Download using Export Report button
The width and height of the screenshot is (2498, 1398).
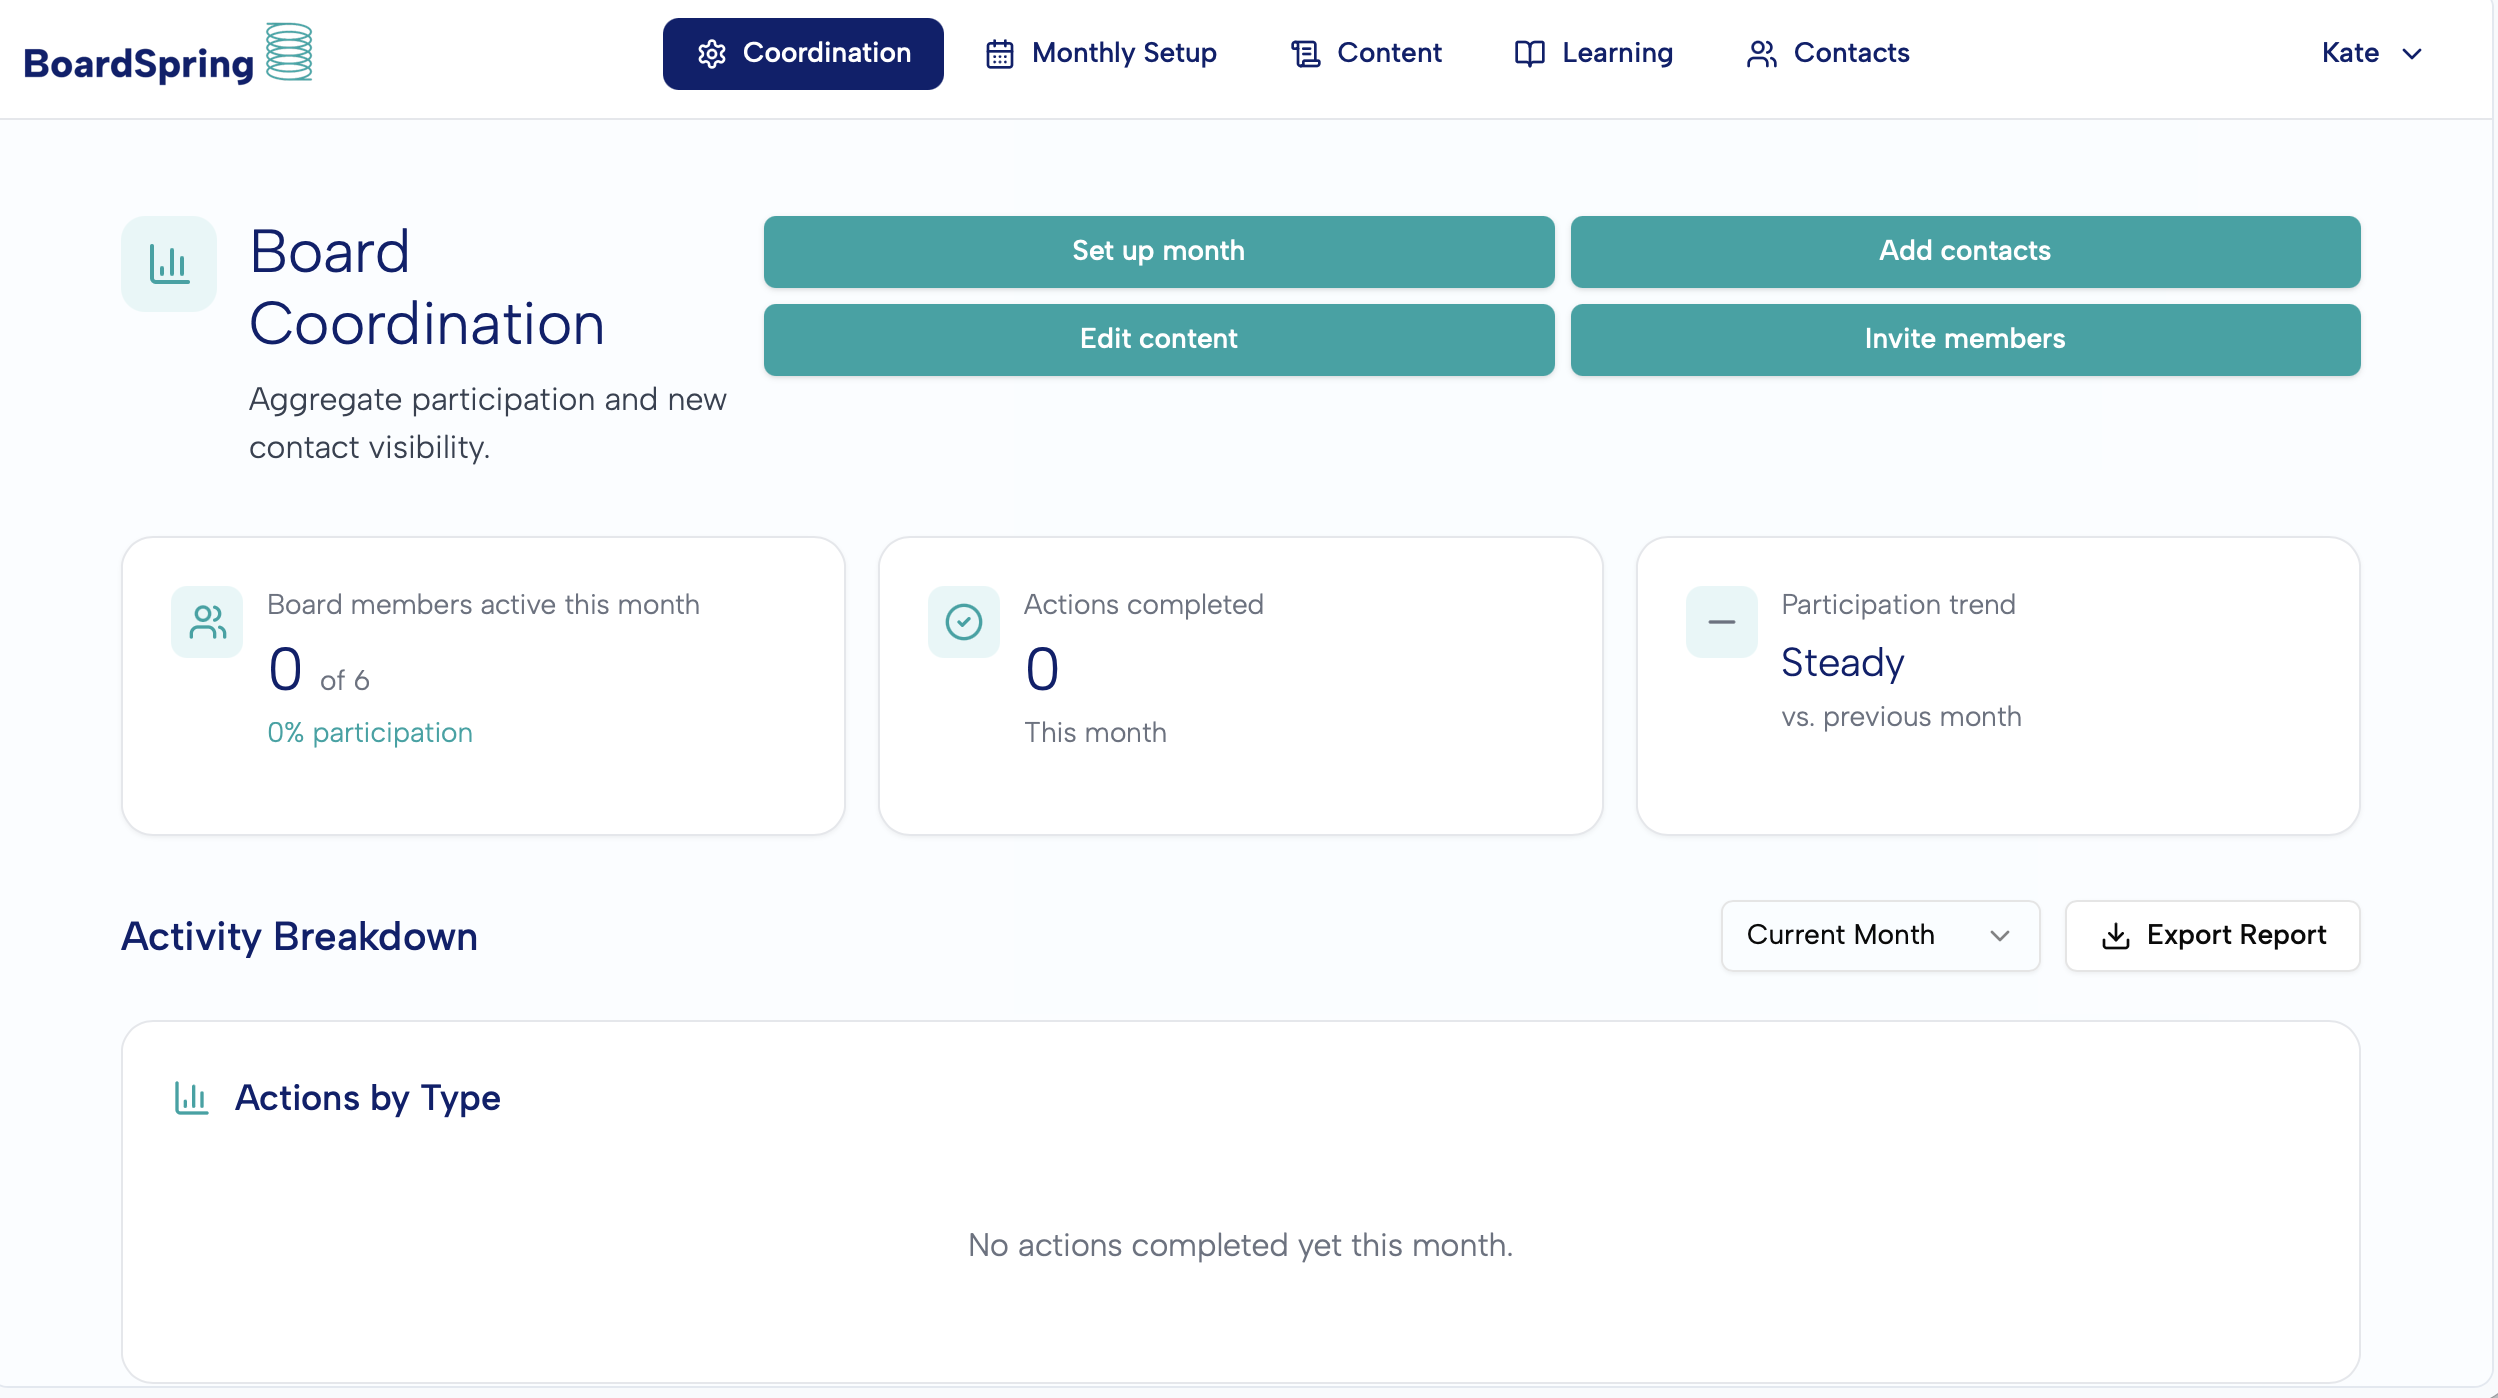(x=2212, y=935)
